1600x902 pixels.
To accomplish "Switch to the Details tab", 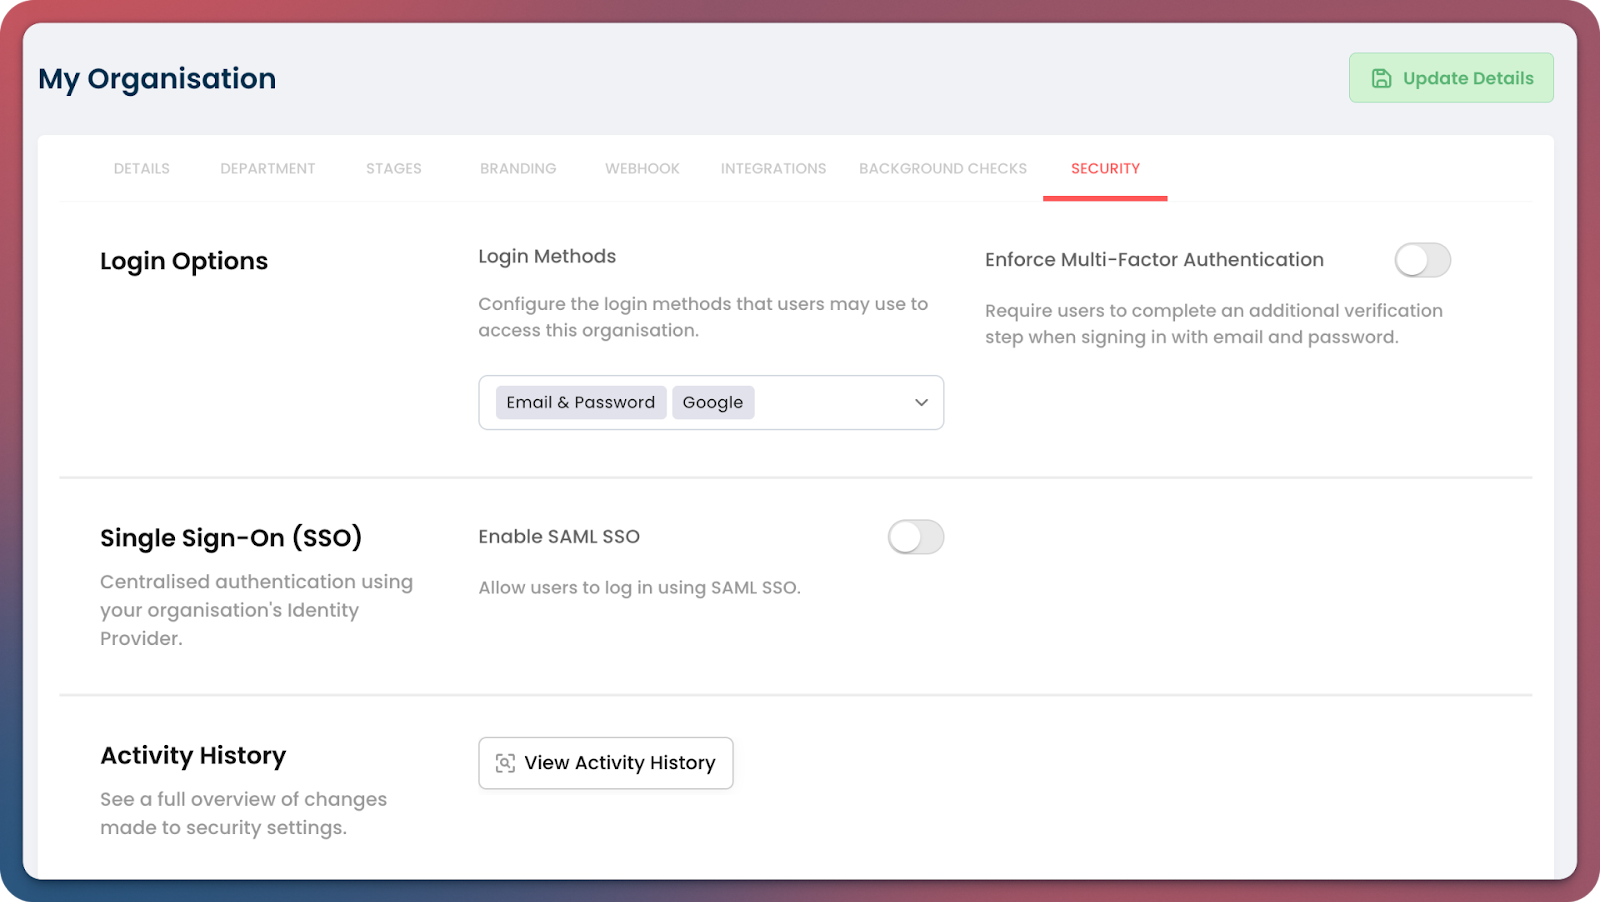I will 141,168.
